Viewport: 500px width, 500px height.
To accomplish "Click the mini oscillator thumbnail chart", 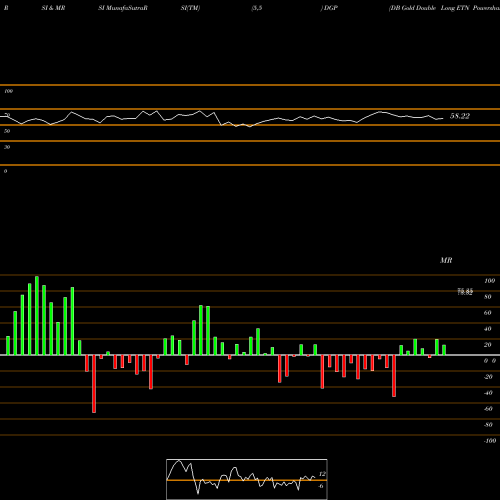I will (247, 479).
